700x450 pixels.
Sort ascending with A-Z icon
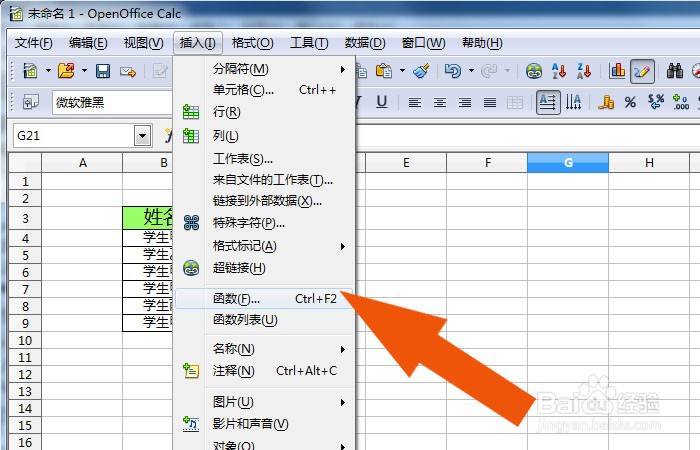point(558,71)
